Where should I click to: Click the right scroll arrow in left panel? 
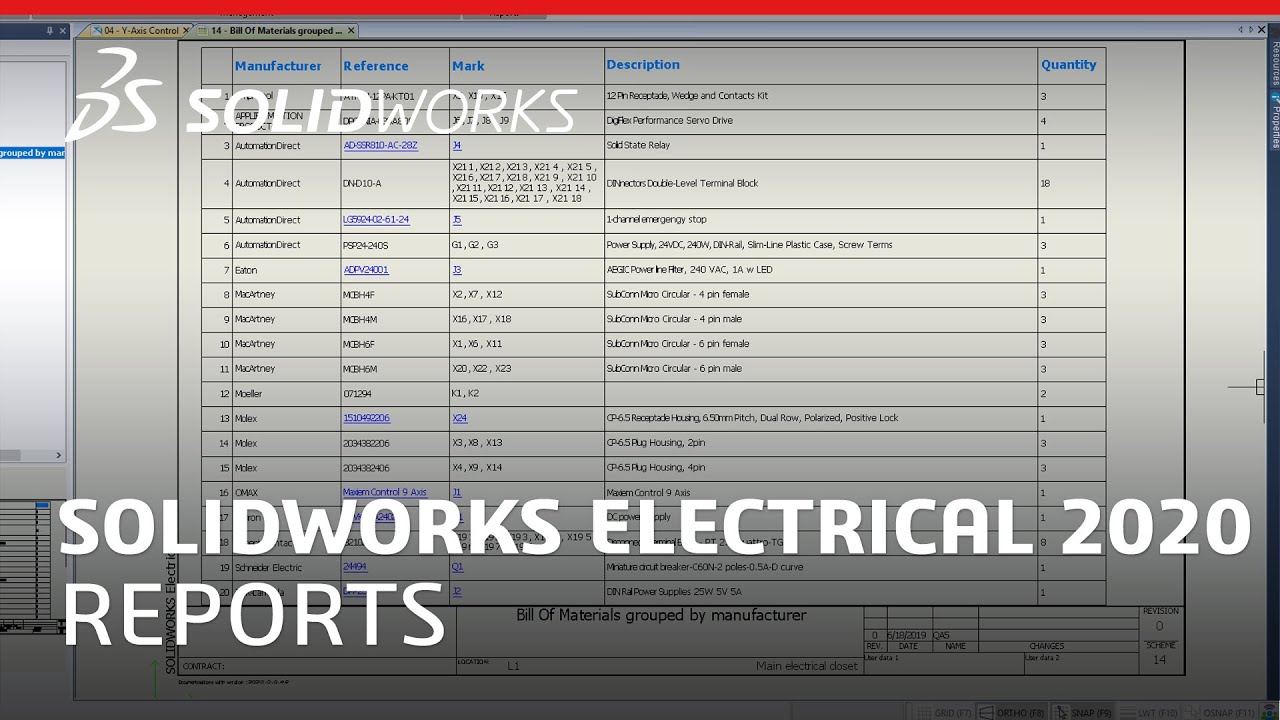coord(58,455)
